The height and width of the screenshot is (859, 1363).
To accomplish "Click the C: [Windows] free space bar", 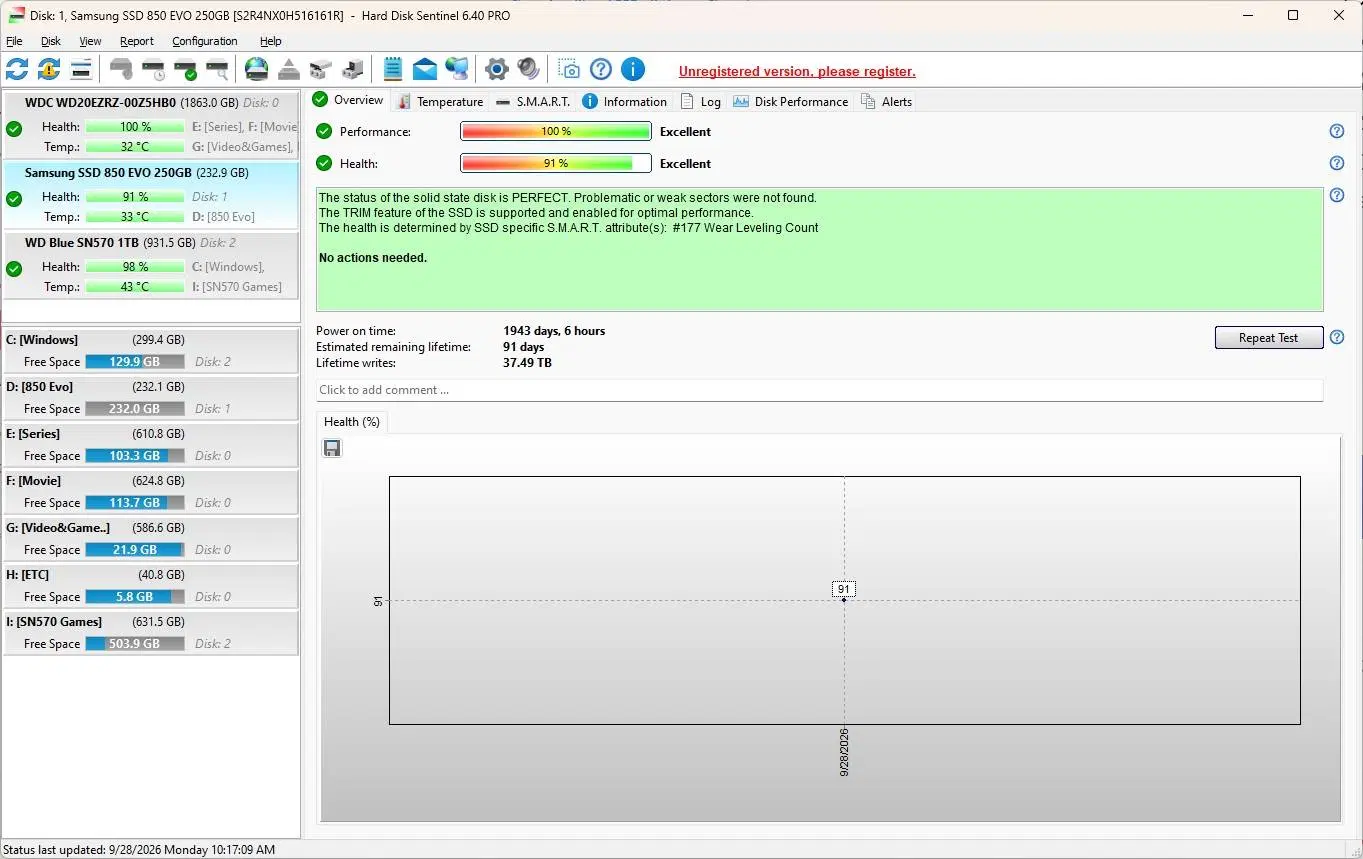I will (x=135, y=362).
